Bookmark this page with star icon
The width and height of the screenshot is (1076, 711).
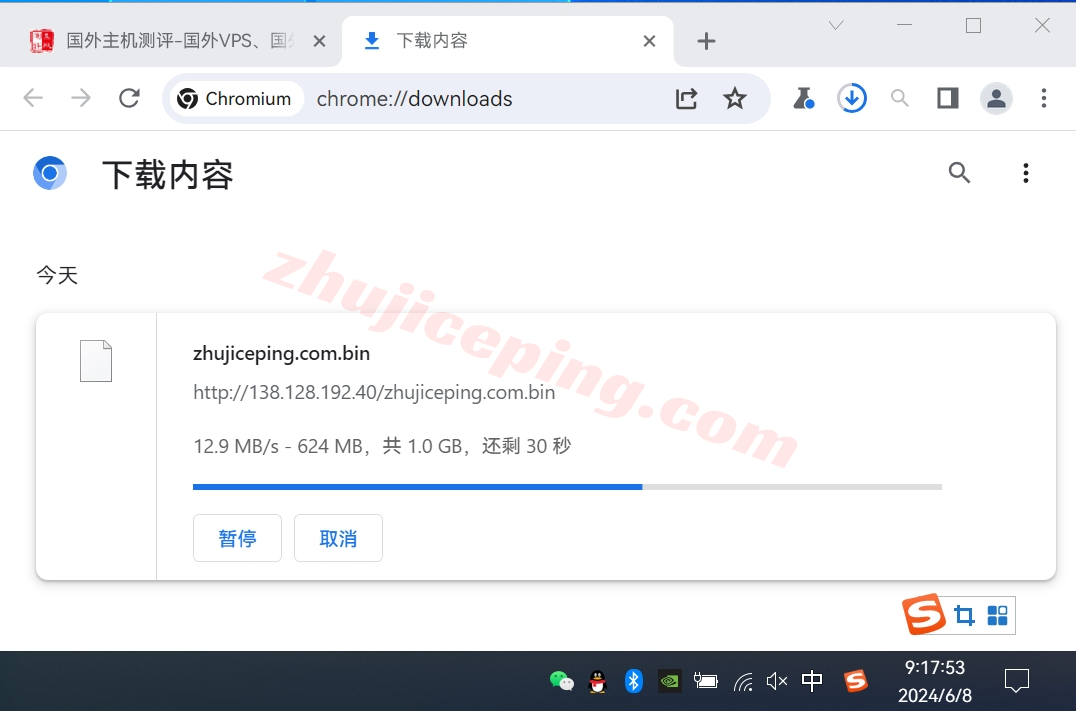[x=735, y=99]
